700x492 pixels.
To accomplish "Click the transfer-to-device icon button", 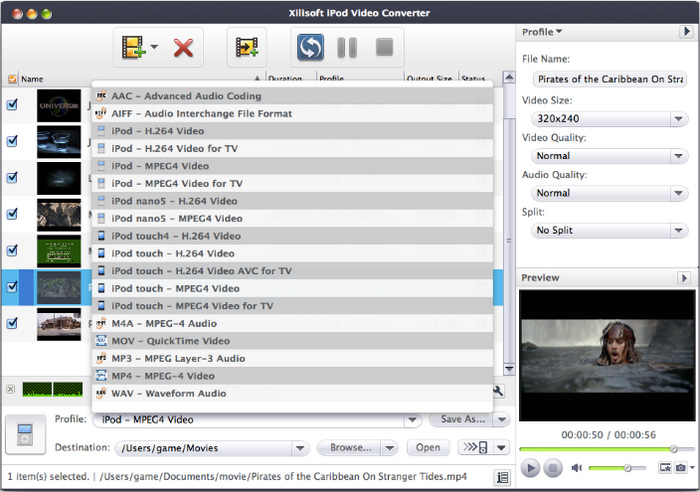I will tap(475, 447).
